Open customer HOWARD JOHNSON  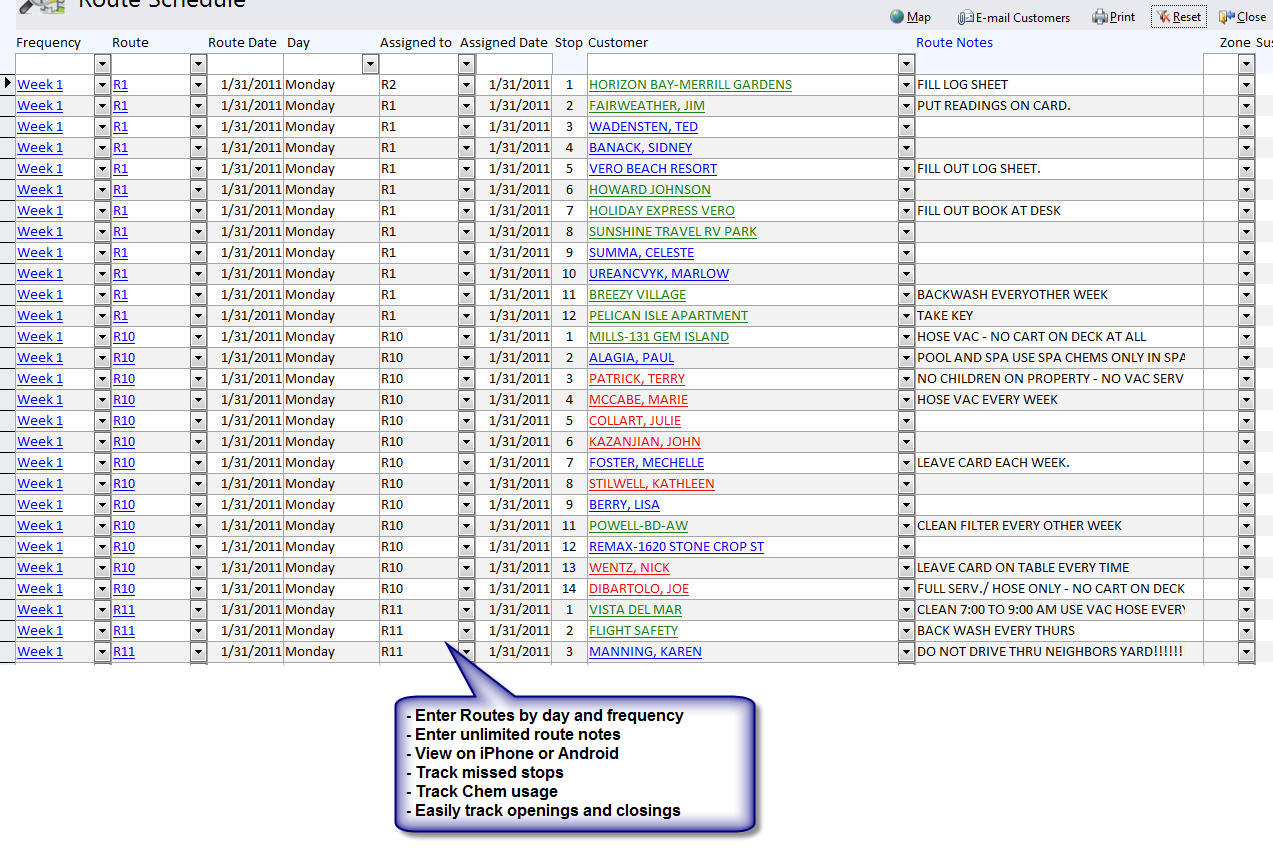pyautogui.click(x=650, y=190)
